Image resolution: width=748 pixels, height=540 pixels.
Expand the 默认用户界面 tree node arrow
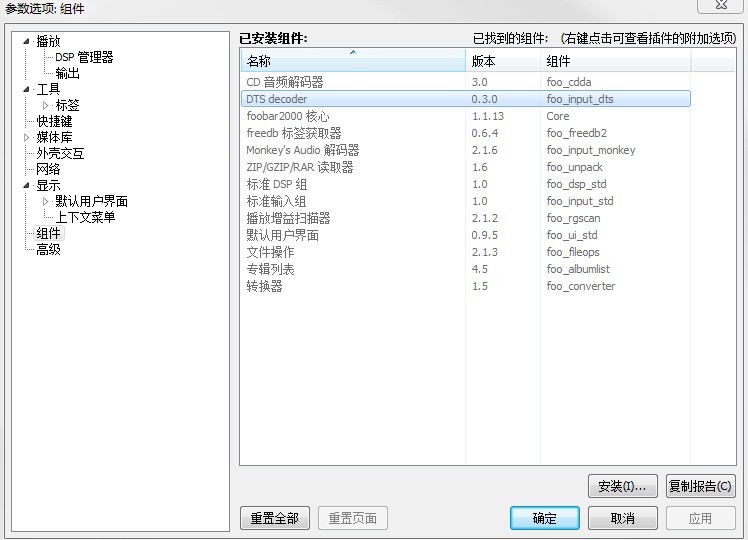[45, 201]
